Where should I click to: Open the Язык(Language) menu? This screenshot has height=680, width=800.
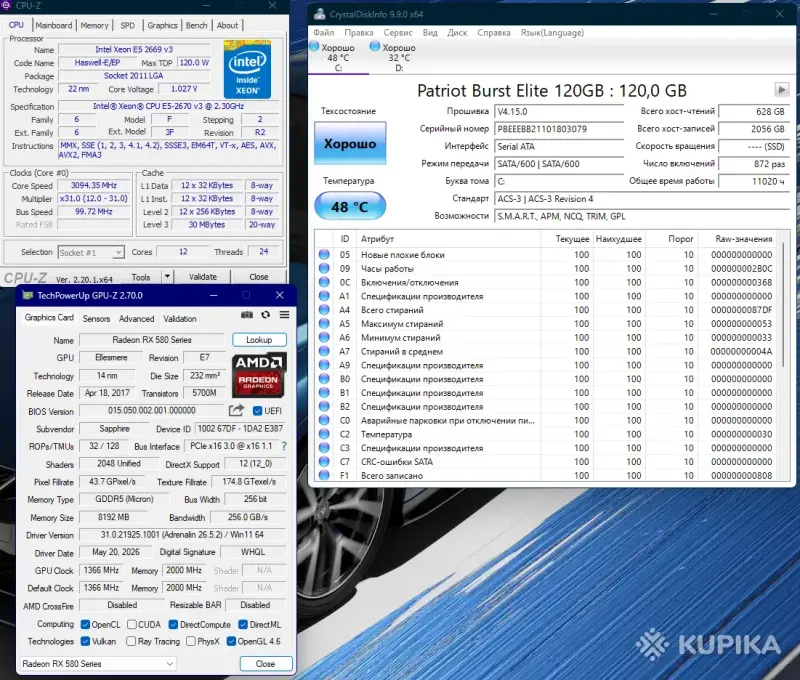[552, 33]
